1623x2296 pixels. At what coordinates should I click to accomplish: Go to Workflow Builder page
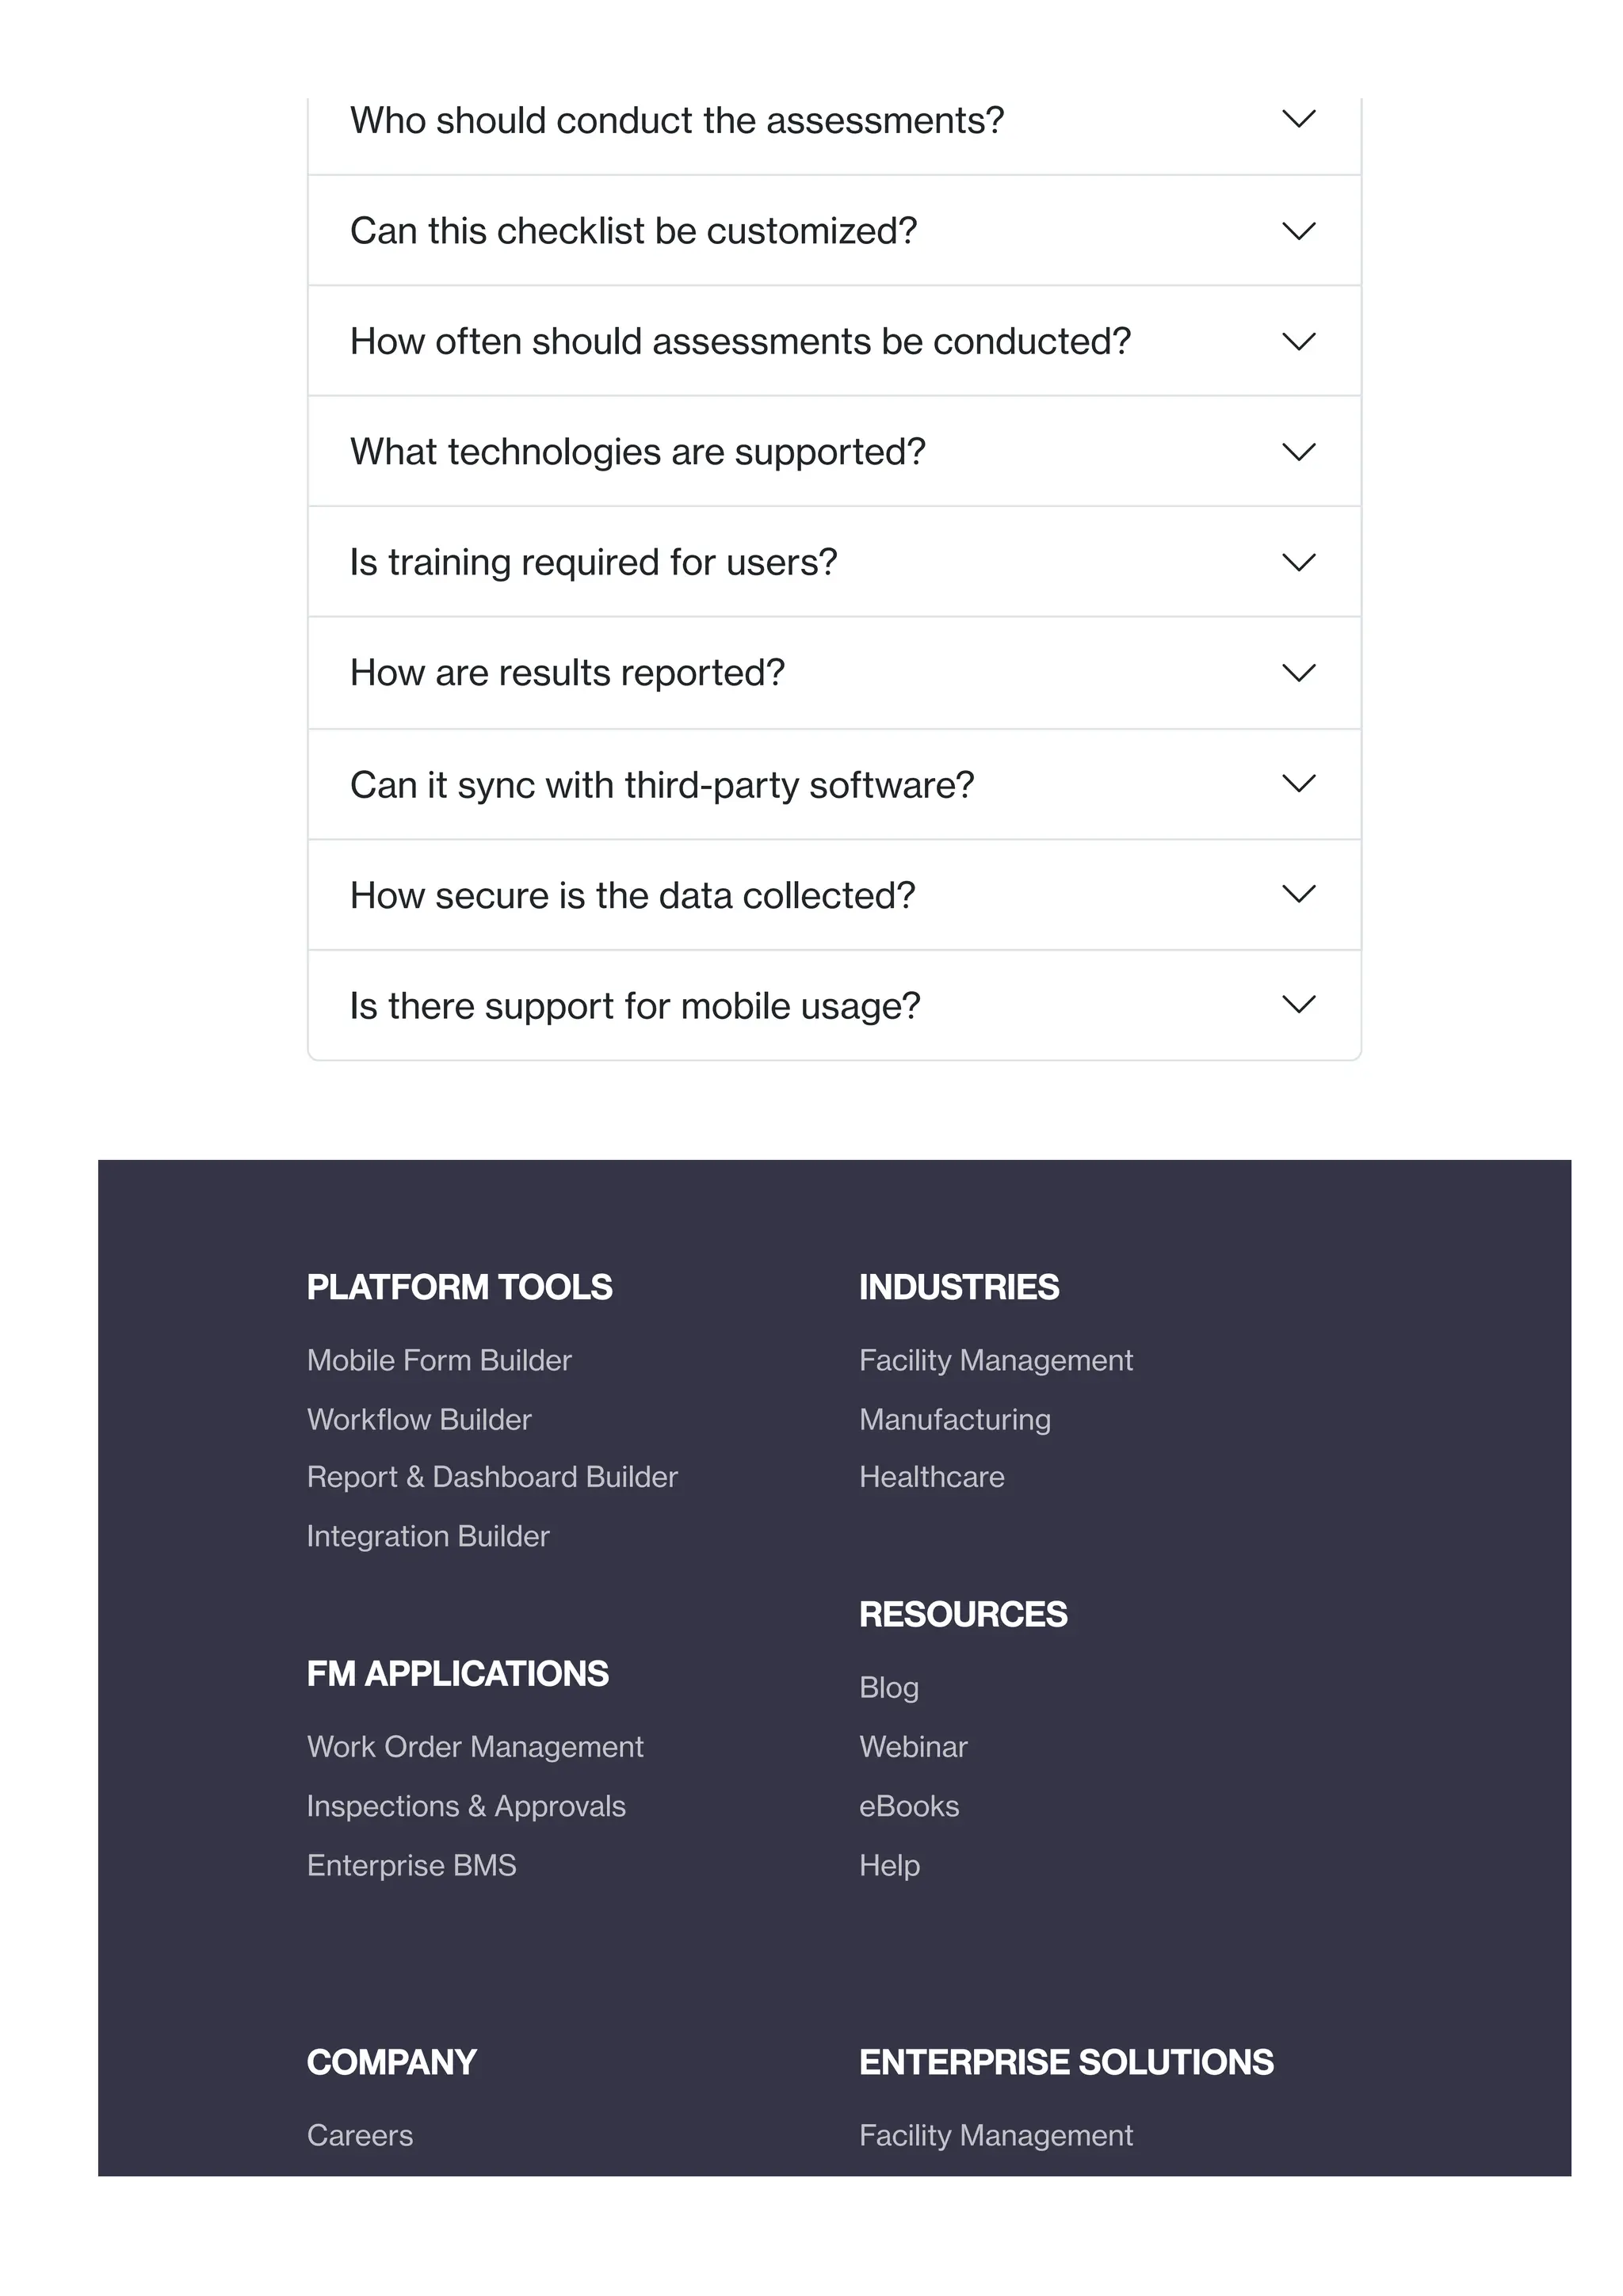coord(419,1419)
